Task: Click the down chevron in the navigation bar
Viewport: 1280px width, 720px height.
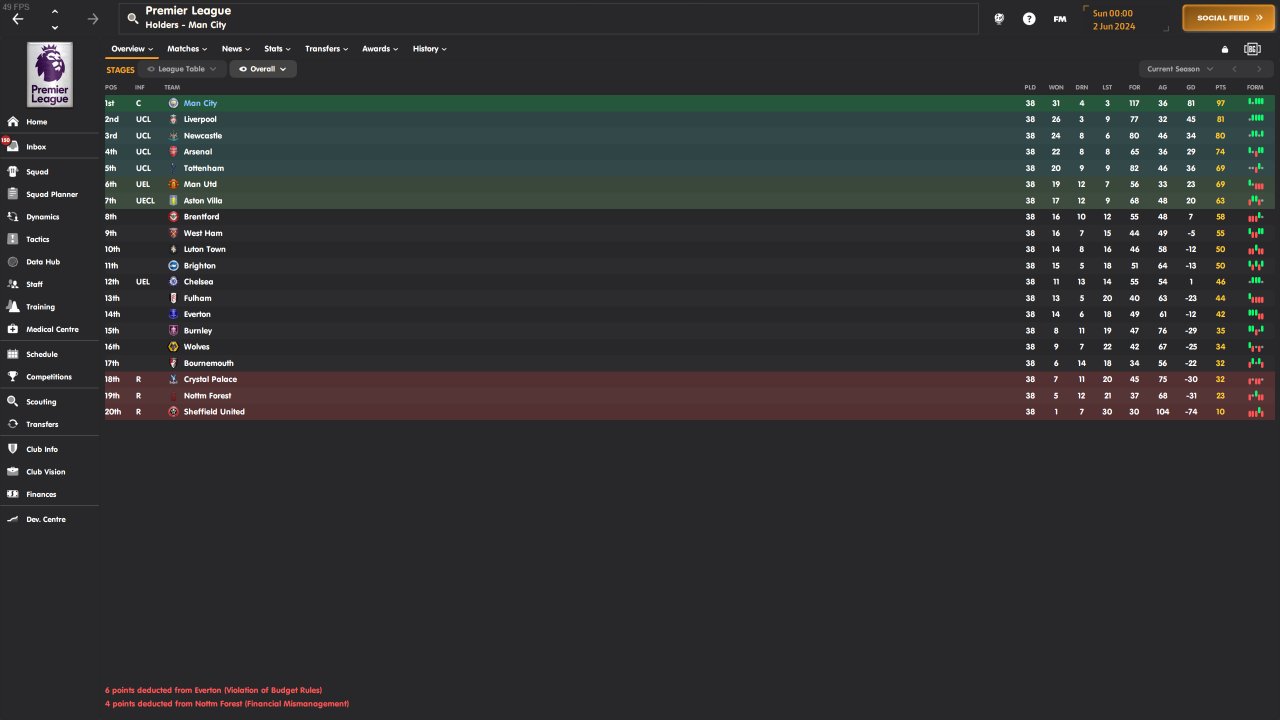Action: (54, 27)
